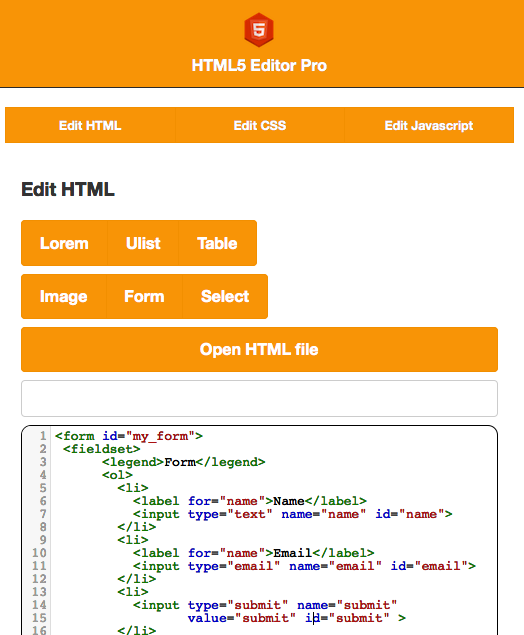Screen dimensions: 524x635
Task: Click the HTML5 Editor Pro title
Action: pyautogui.click(x=259, y=66)
